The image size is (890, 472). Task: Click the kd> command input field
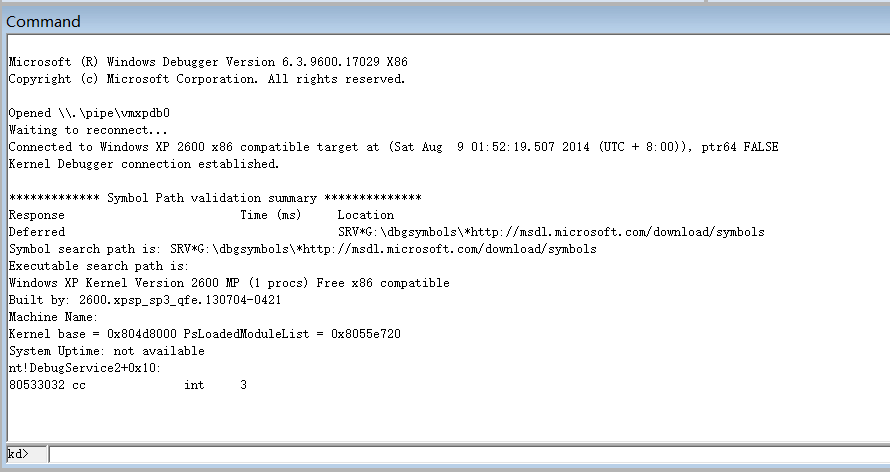(465, 455)
